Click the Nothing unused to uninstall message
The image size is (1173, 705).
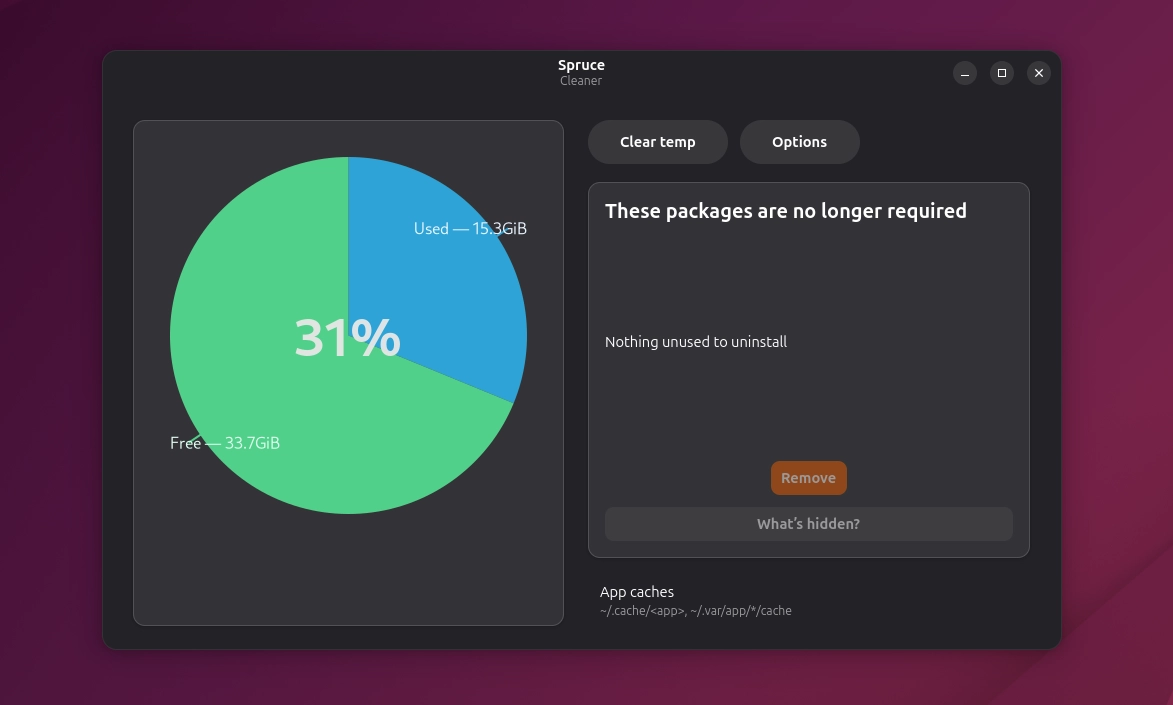pos(696,342)
